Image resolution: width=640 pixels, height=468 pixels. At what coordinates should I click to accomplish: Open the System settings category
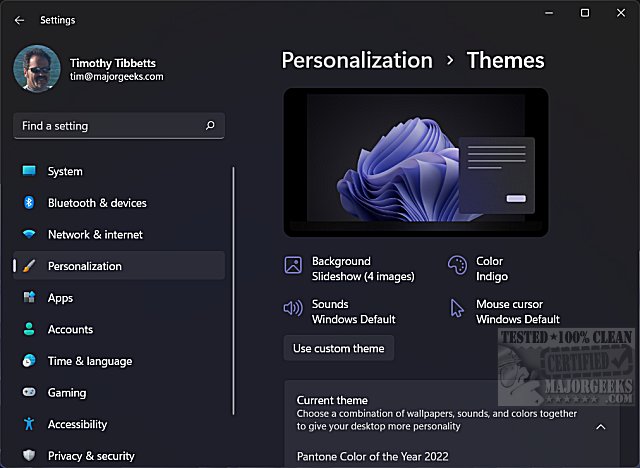pos(119,171)
